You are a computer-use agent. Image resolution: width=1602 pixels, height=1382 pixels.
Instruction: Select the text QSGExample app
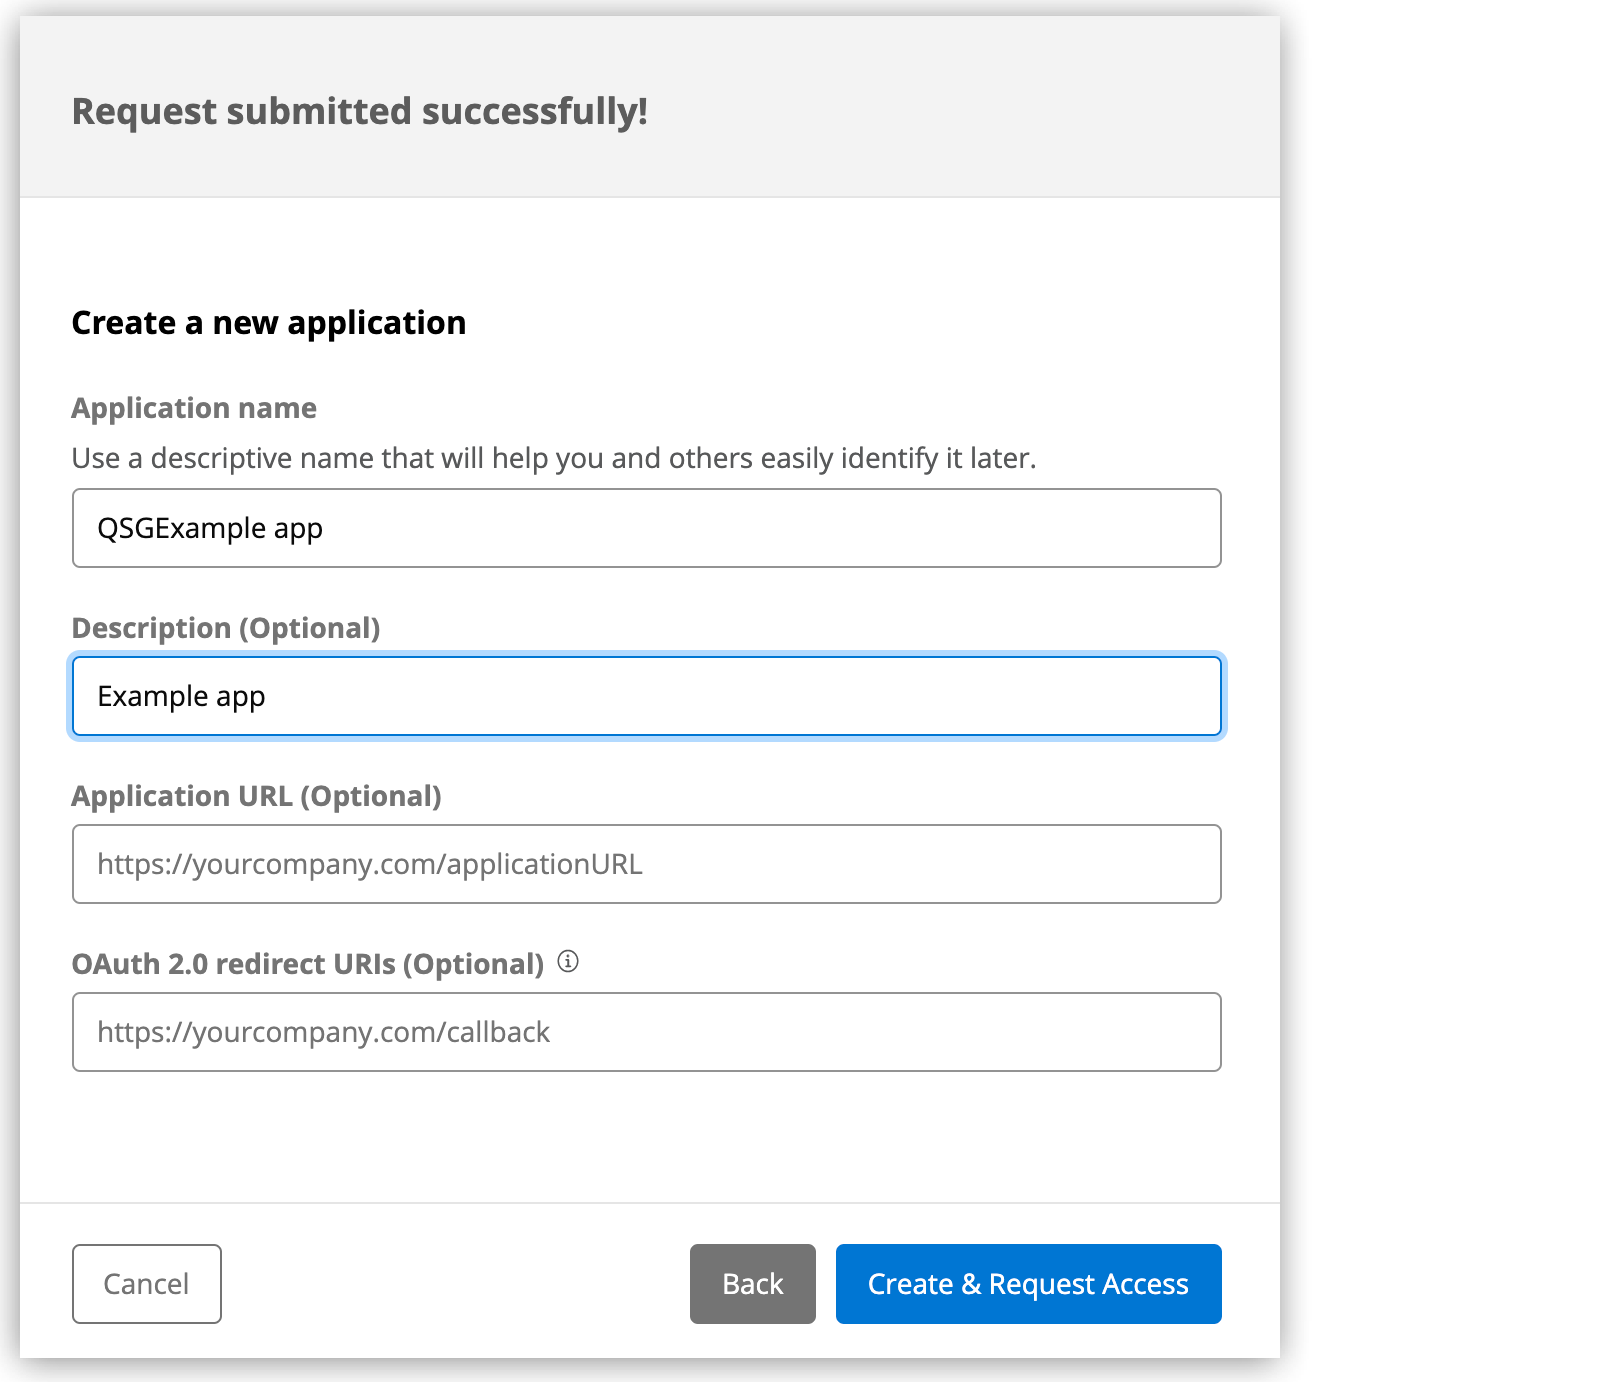click(x=209, y=528)
